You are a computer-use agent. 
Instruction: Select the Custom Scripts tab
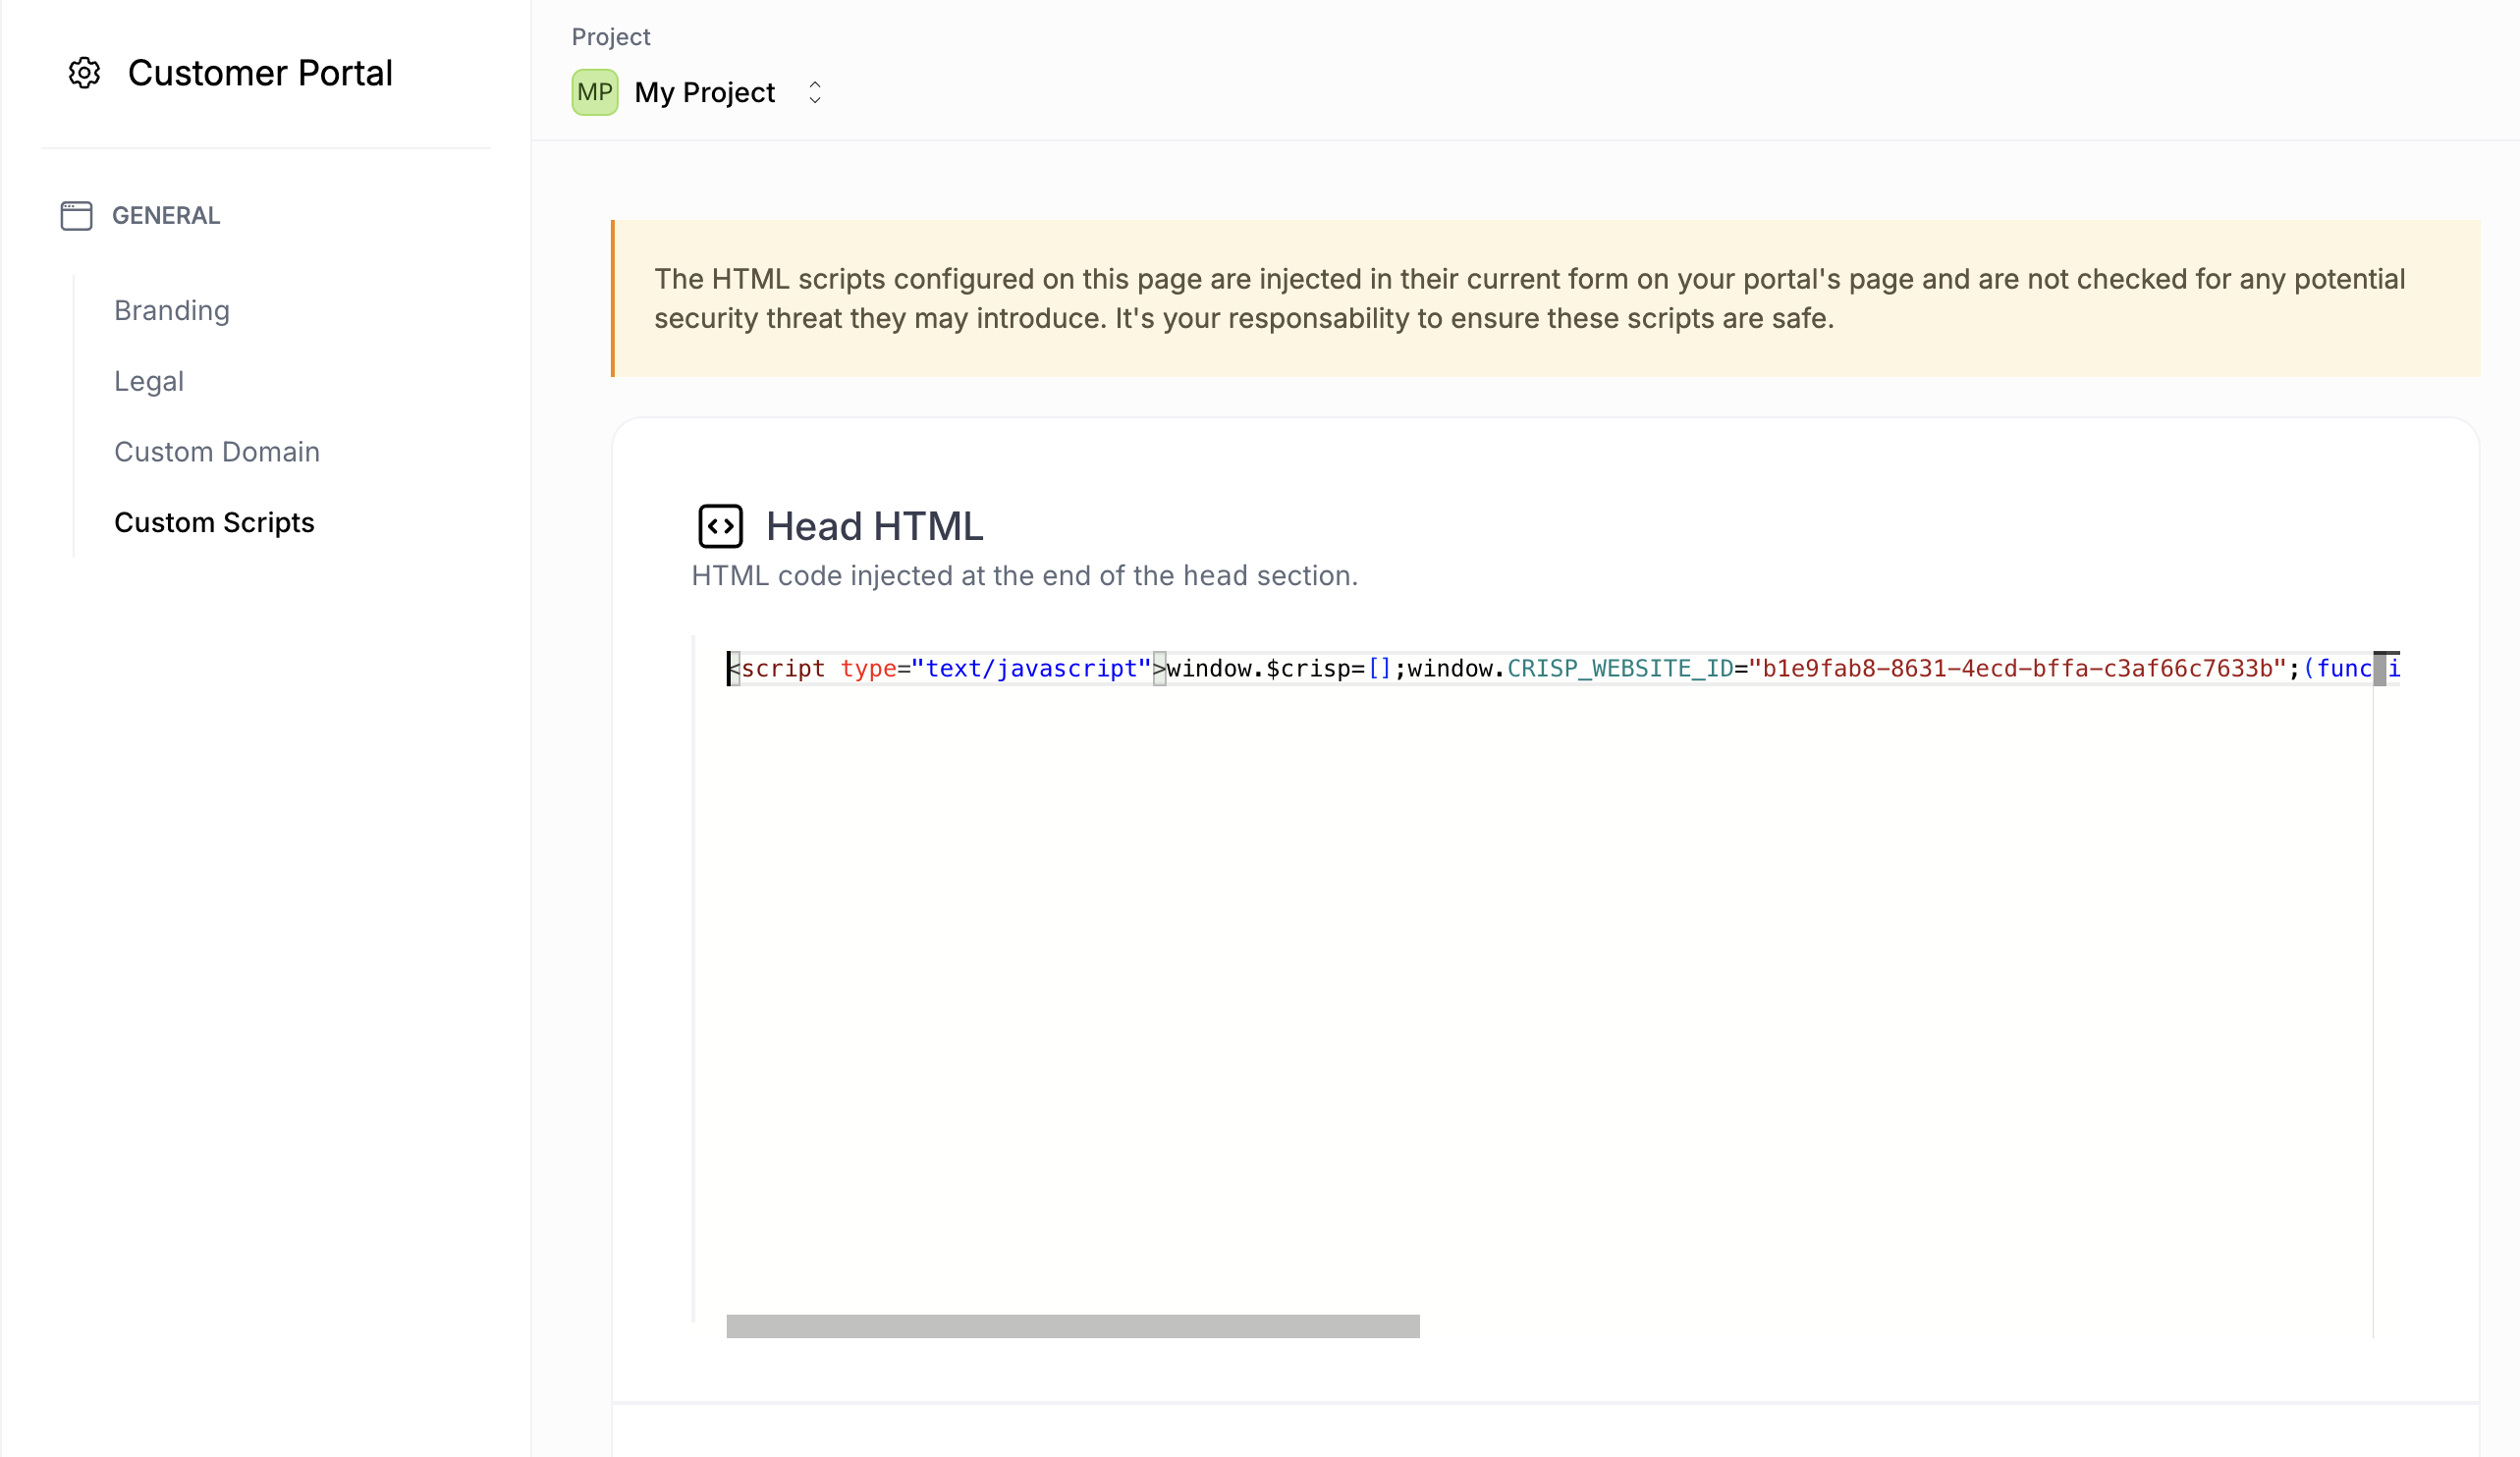pos(214,522)
